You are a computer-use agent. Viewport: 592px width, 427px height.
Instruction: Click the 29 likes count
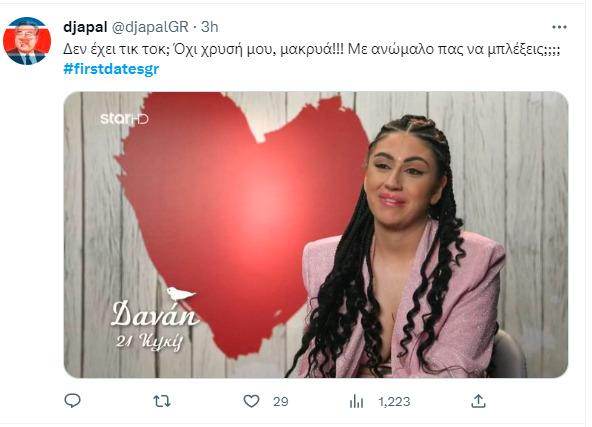[x=281, y=401]
